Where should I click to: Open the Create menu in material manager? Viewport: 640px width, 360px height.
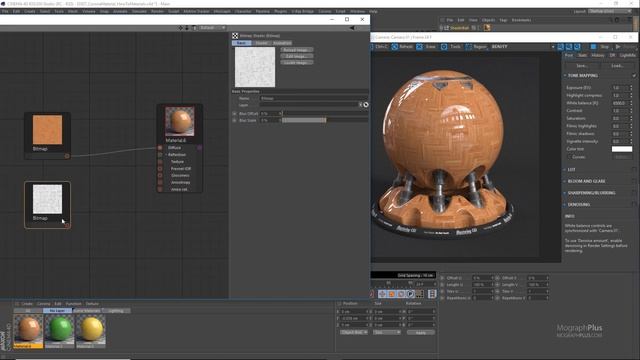27,304
